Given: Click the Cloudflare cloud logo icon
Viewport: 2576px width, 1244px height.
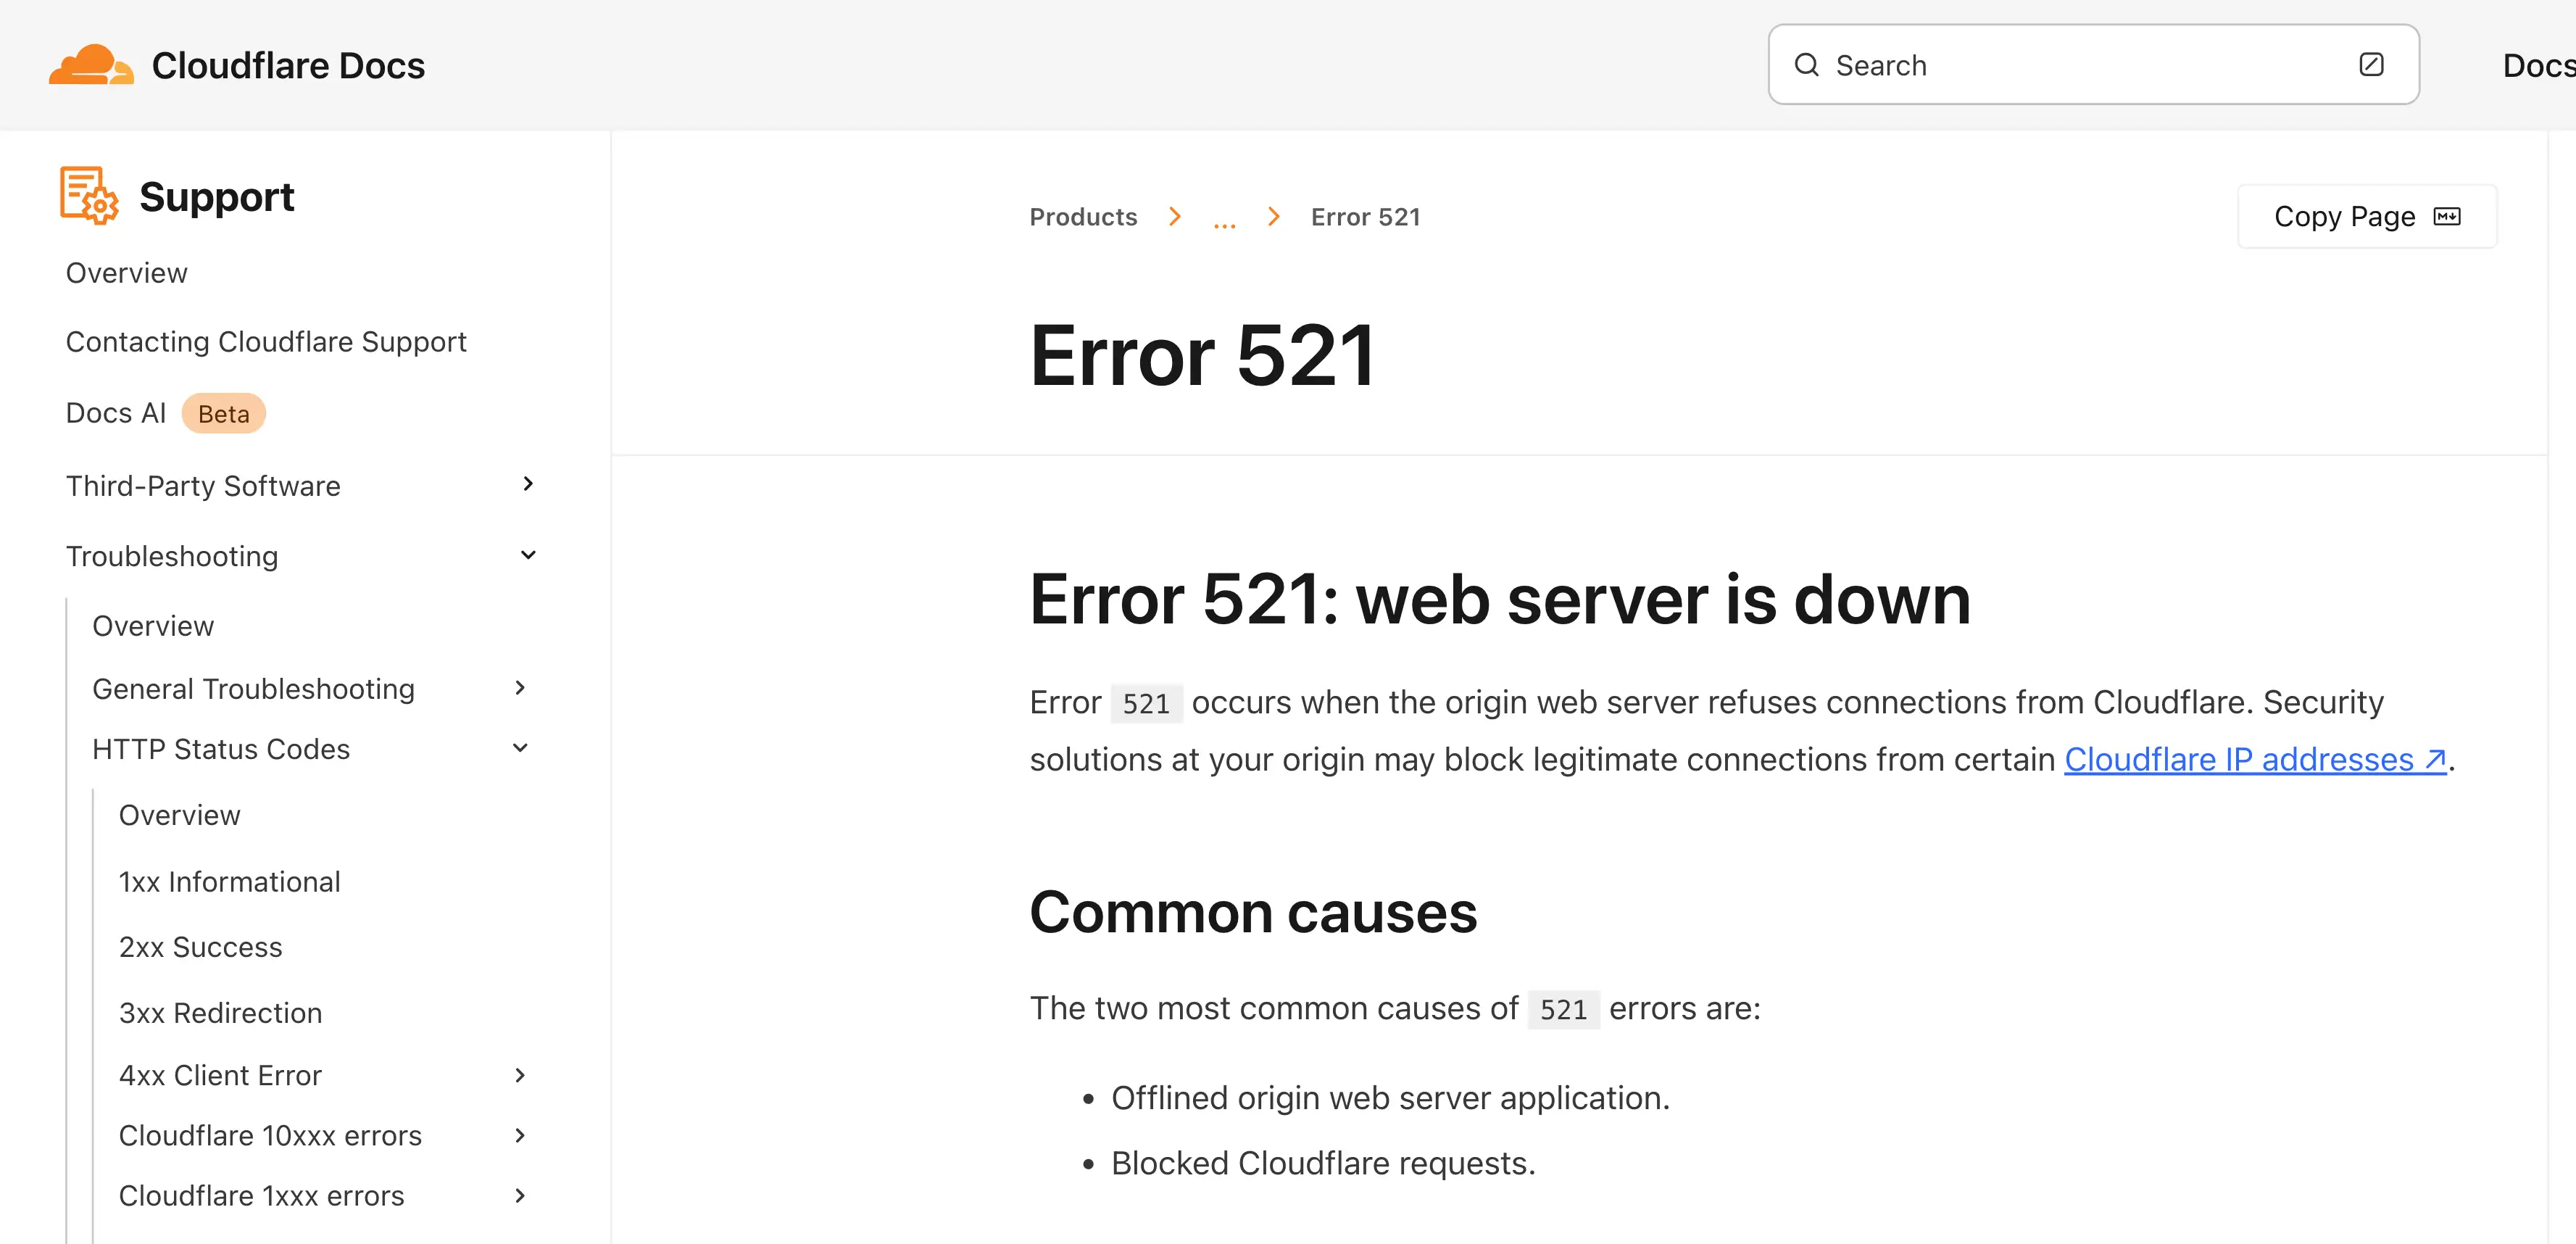Looking at the screenshot, I should (x=90, y=65).
